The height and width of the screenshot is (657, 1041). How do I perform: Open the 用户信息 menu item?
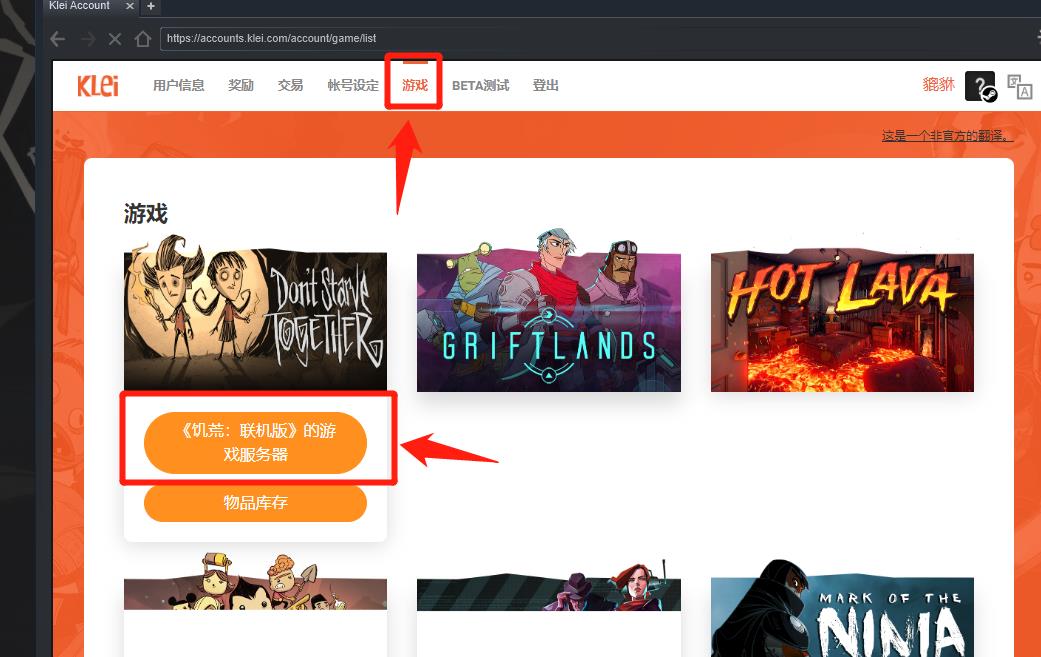[x=178, y=86]
